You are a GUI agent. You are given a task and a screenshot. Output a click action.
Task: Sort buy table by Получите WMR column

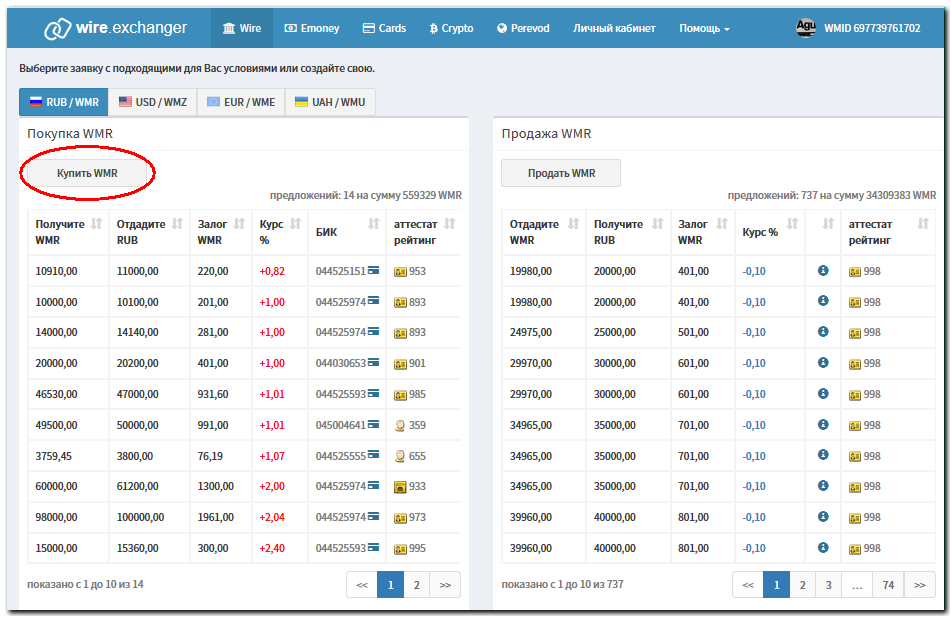(97, 224)
